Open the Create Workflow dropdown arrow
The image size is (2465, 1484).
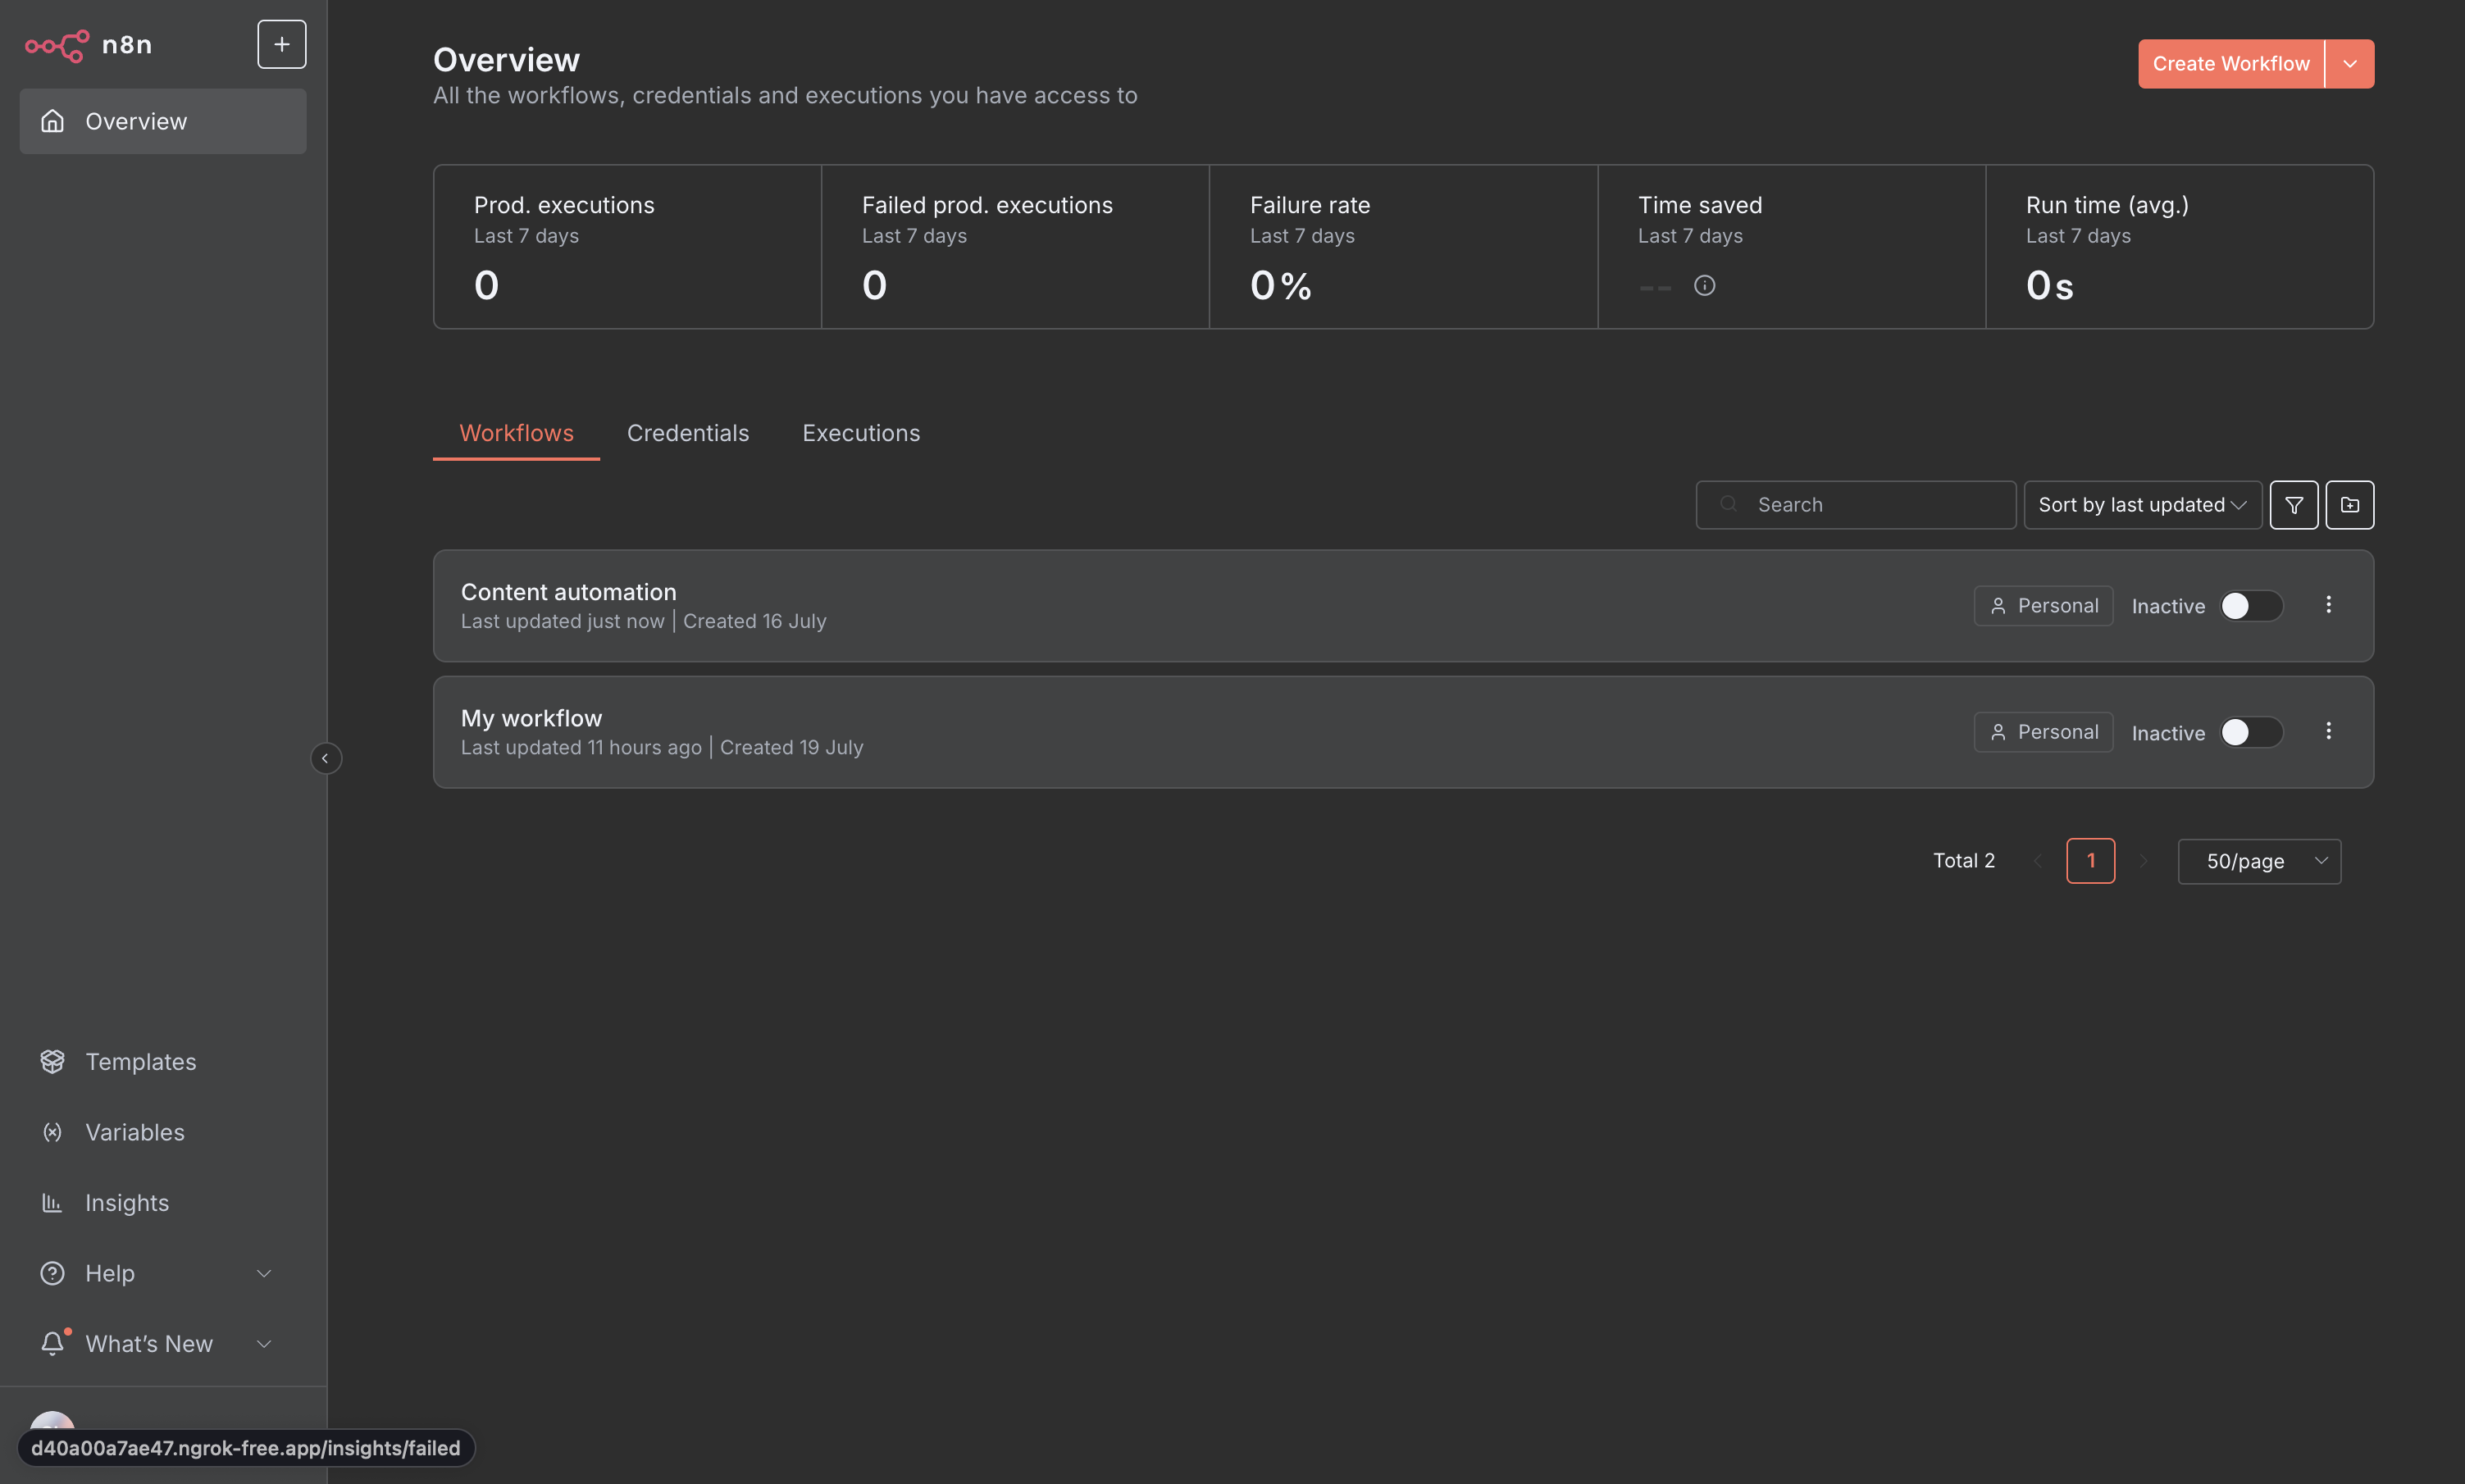2350,64
